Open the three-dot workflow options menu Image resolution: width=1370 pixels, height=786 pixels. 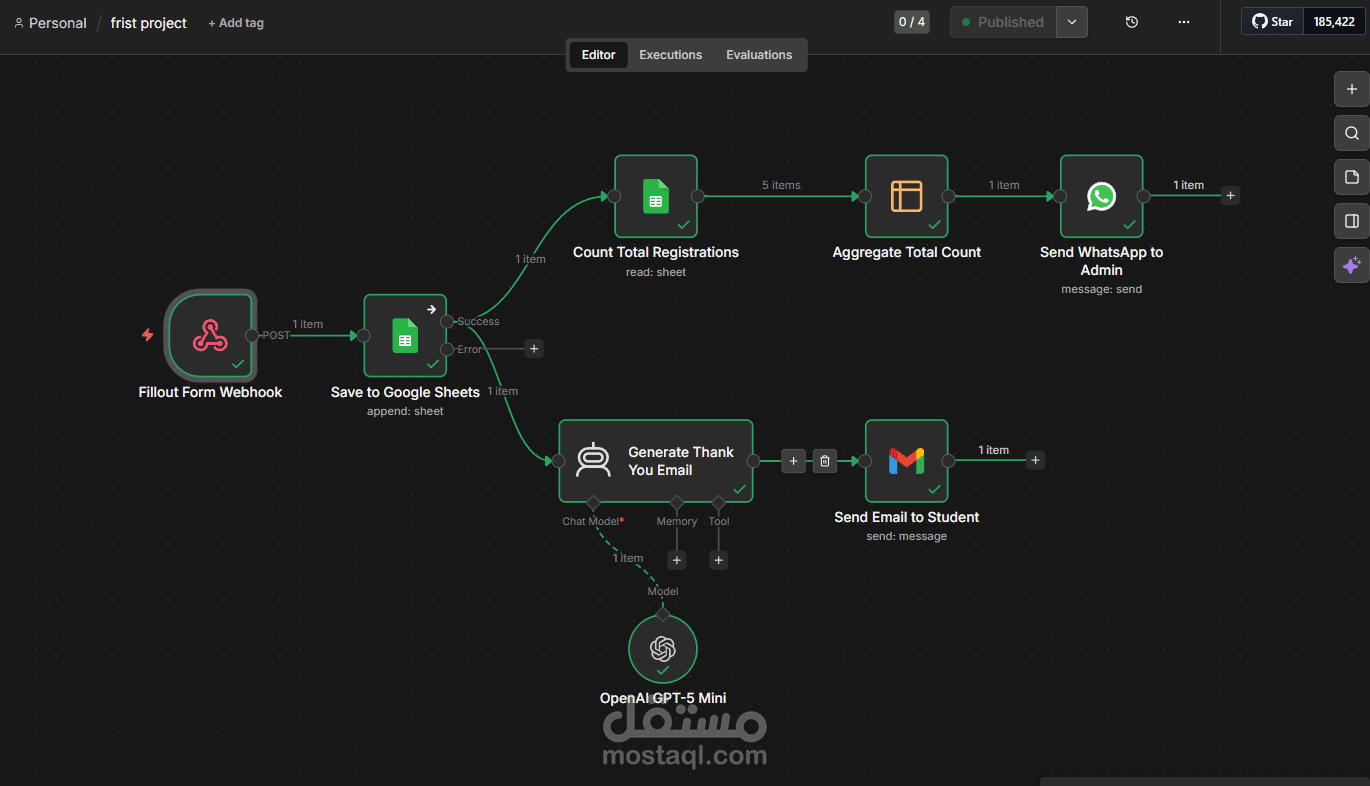pos(1184,22)
